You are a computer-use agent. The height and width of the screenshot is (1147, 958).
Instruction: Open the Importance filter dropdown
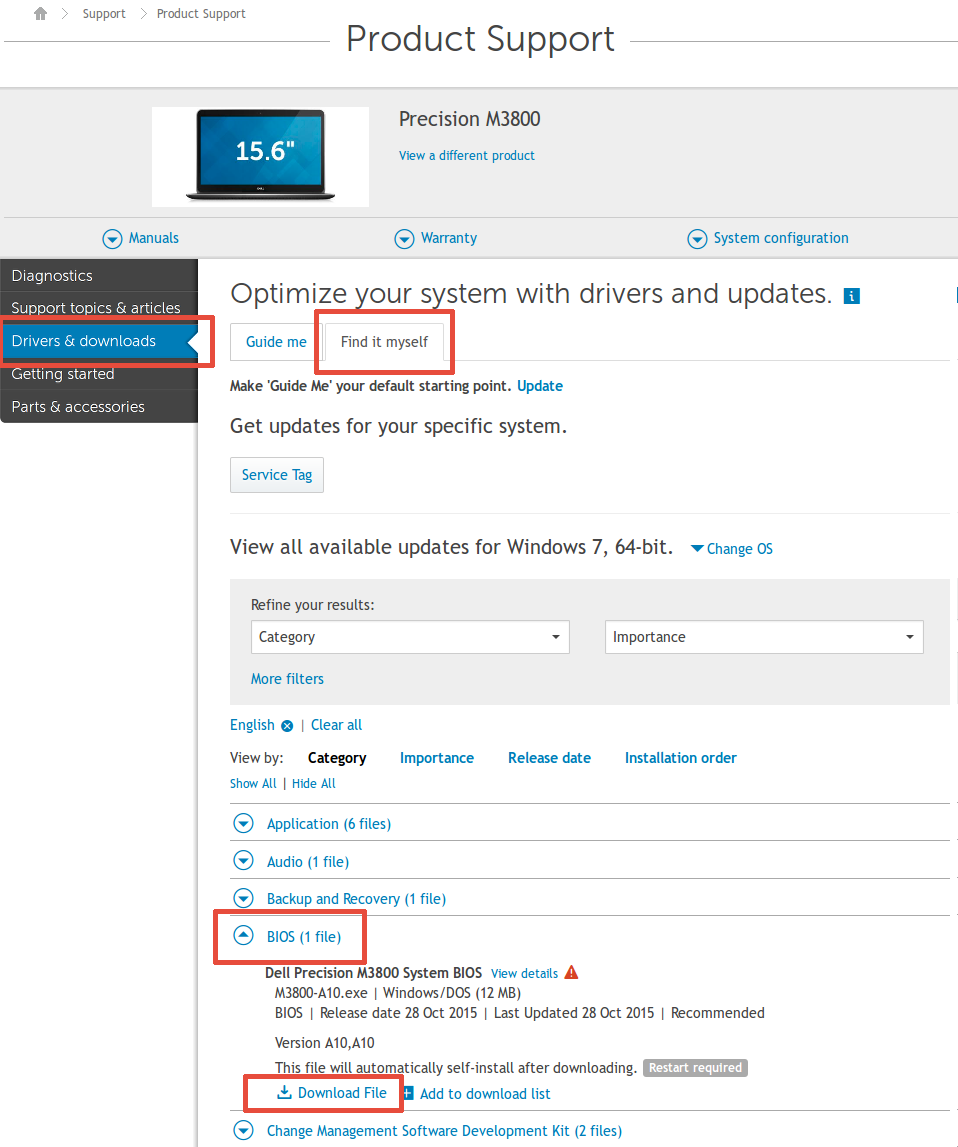tap(764, 637)
